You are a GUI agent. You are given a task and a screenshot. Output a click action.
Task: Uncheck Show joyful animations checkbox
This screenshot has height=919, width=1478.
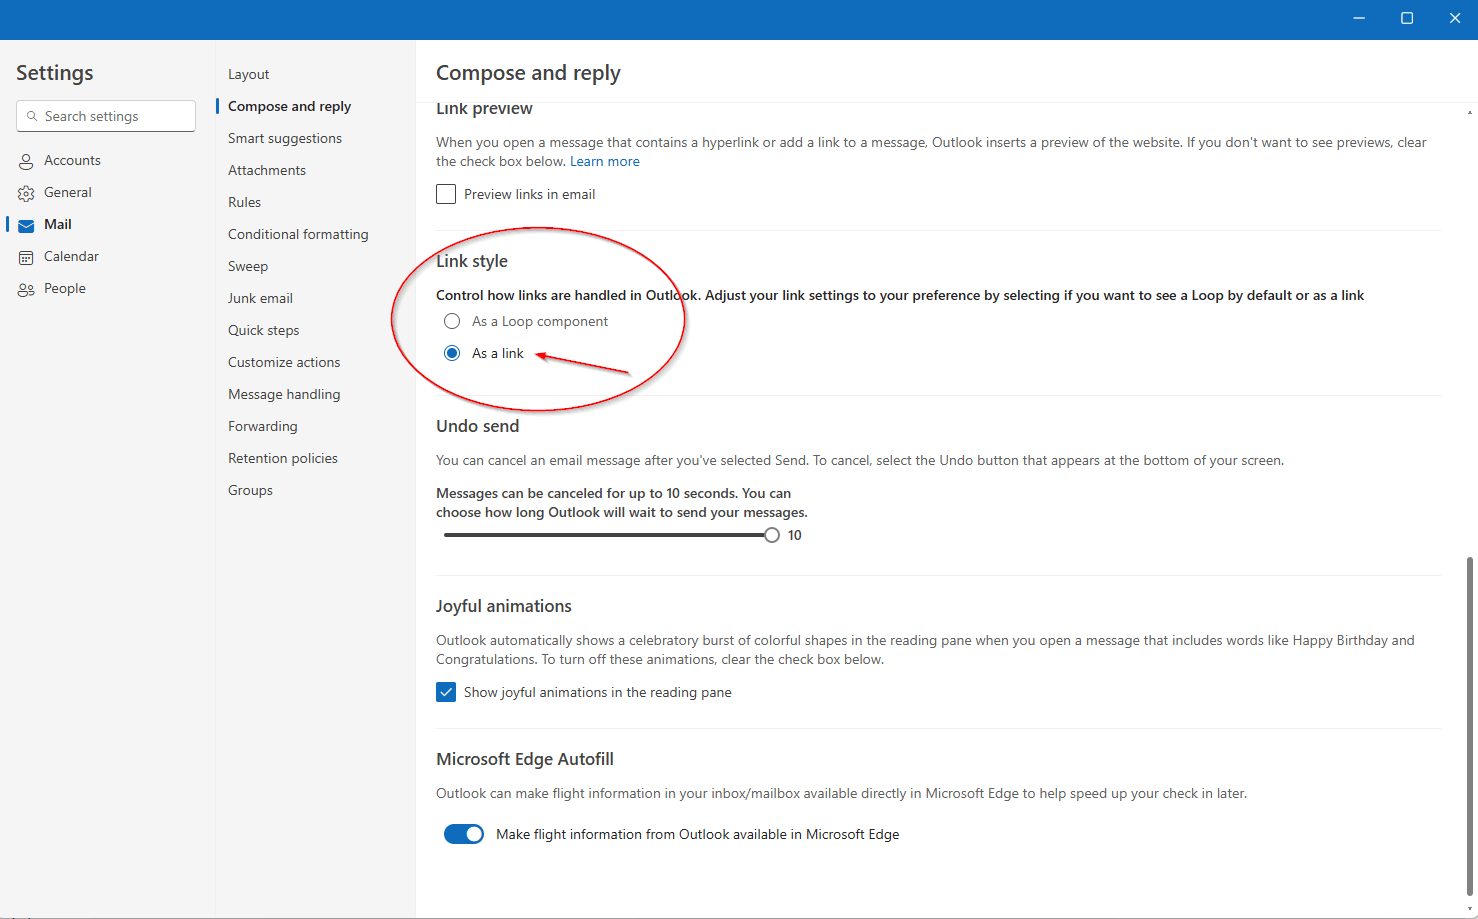[446, 692]
